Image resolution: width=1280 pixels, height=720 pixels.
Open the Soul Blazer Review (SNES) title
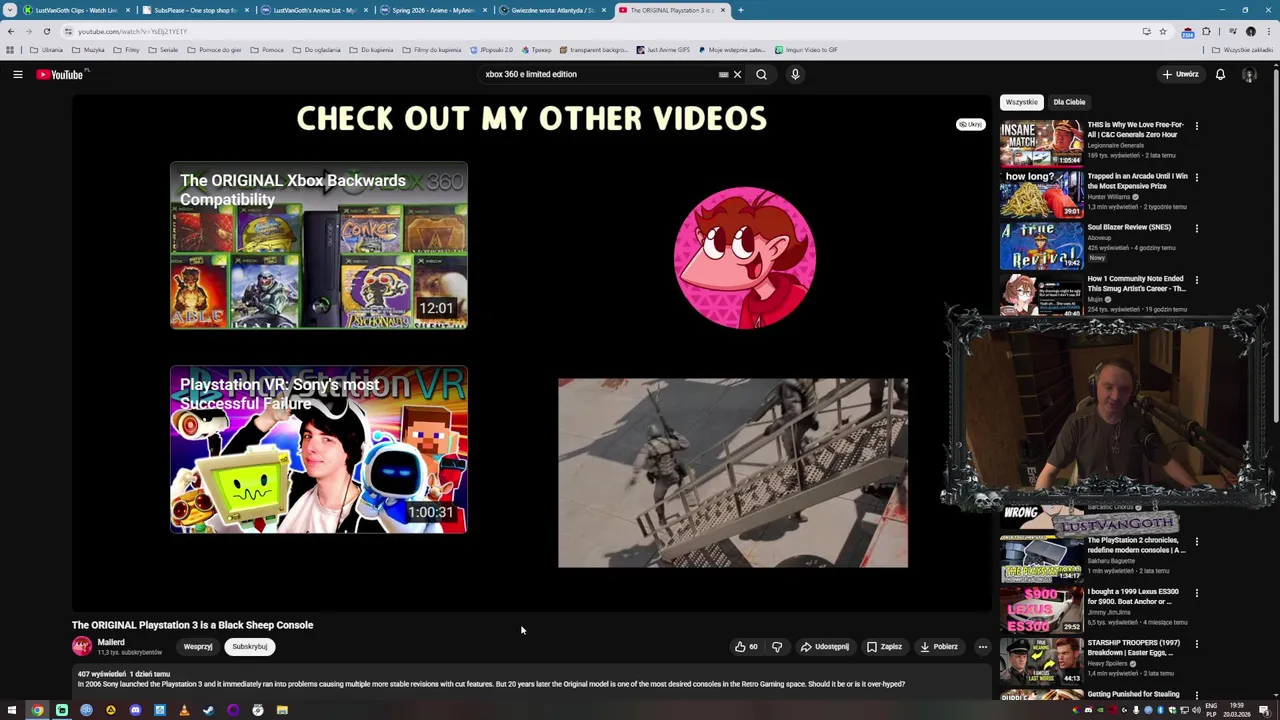point(1129,227)
